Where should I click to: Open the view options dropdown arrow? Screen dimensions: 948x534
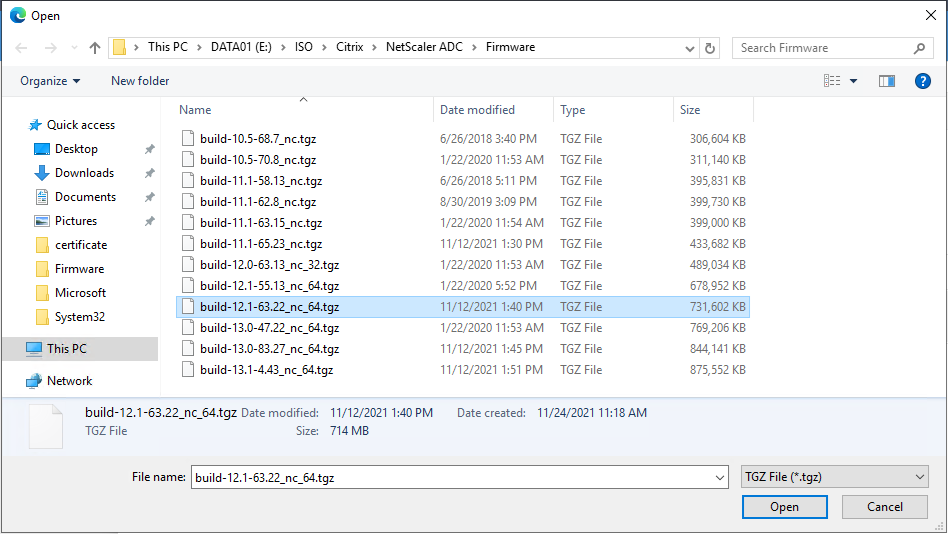(853, 81)
